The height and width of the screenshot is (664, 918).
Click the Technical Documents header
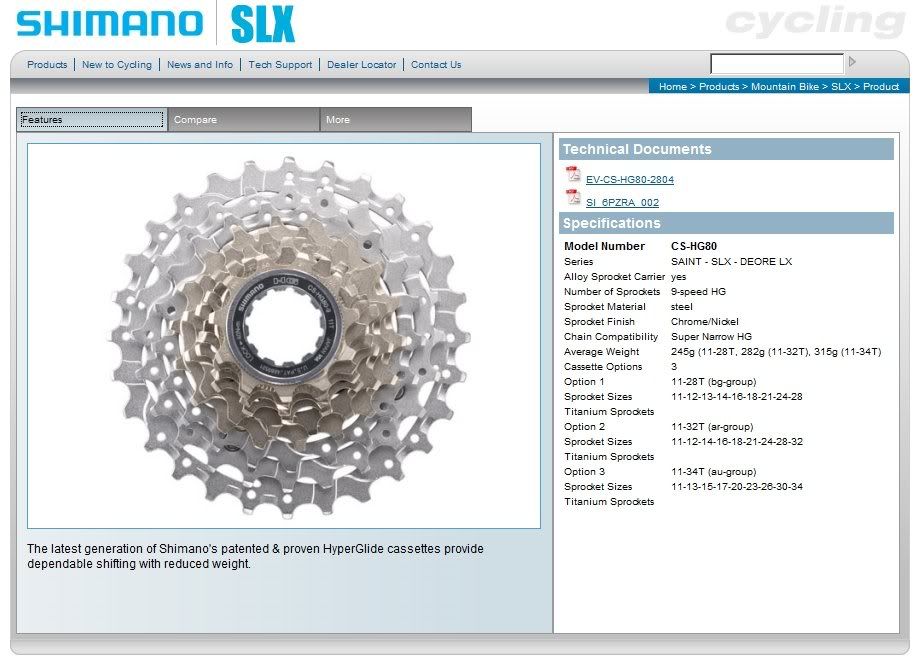coord(726,149)
